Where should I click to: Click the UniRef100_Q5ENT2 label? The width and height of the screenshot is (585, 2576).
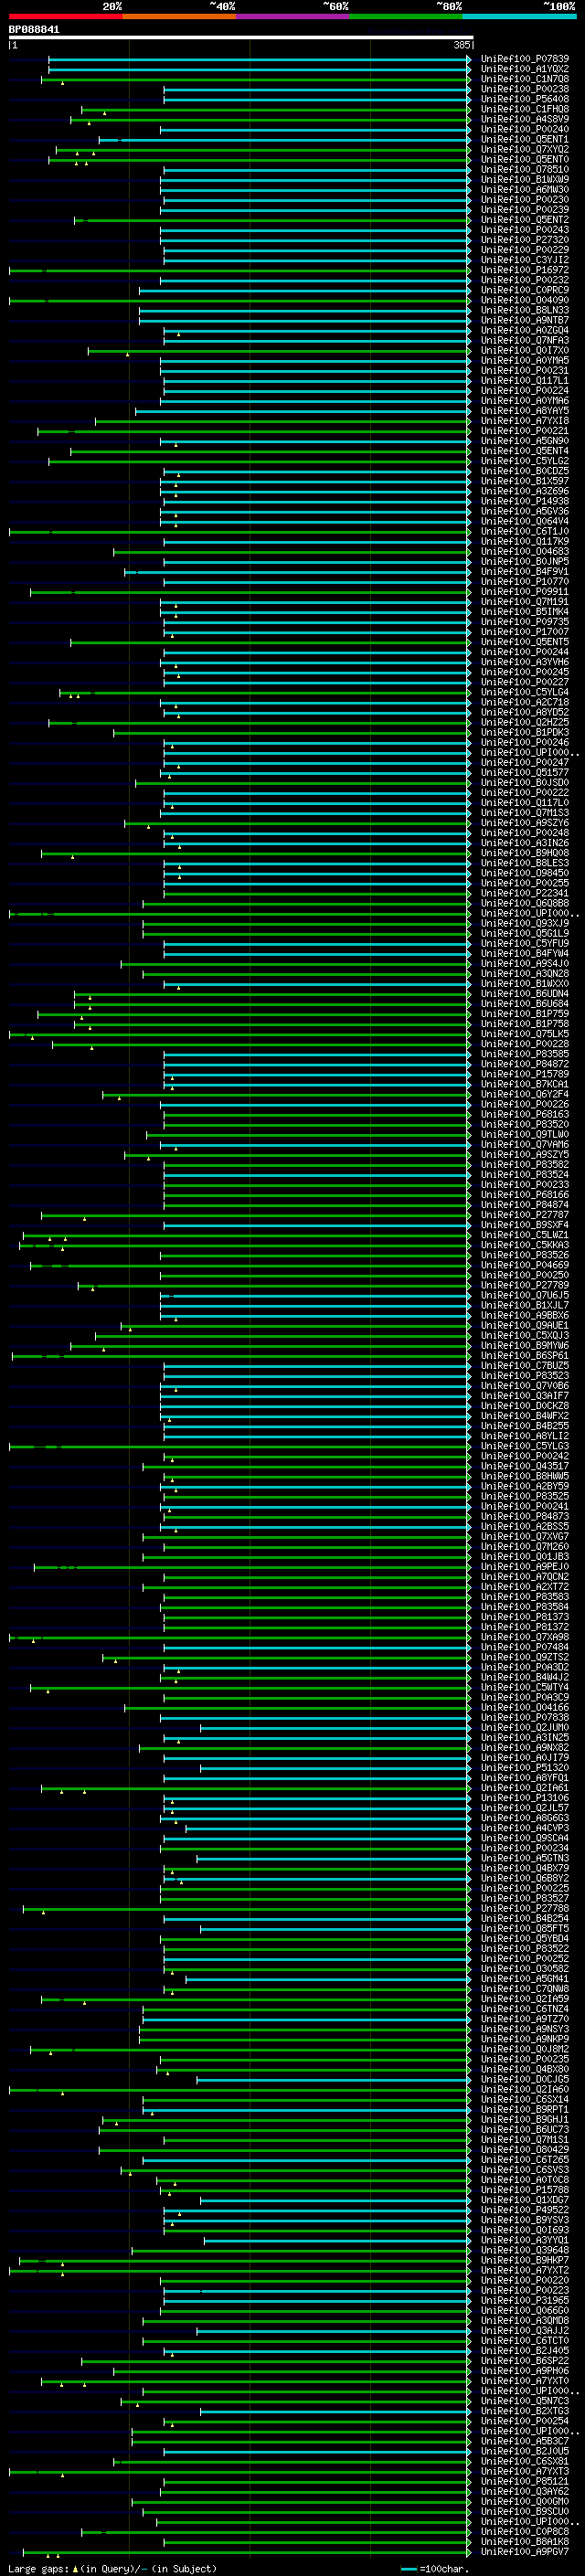pos(525,220)
